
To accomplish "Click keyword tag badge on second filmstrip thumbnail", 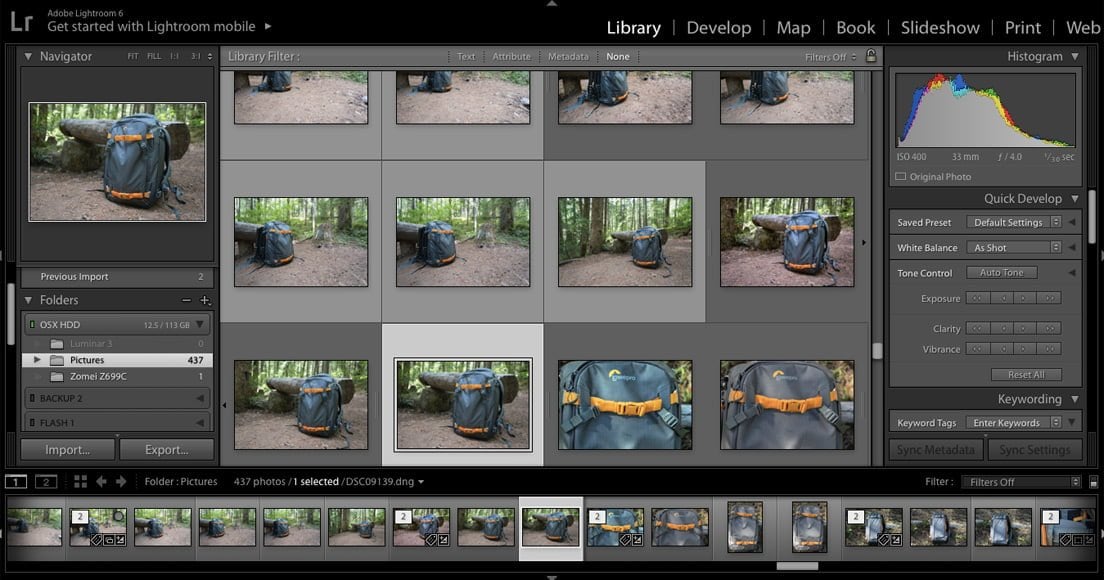I will click(96, 540).
